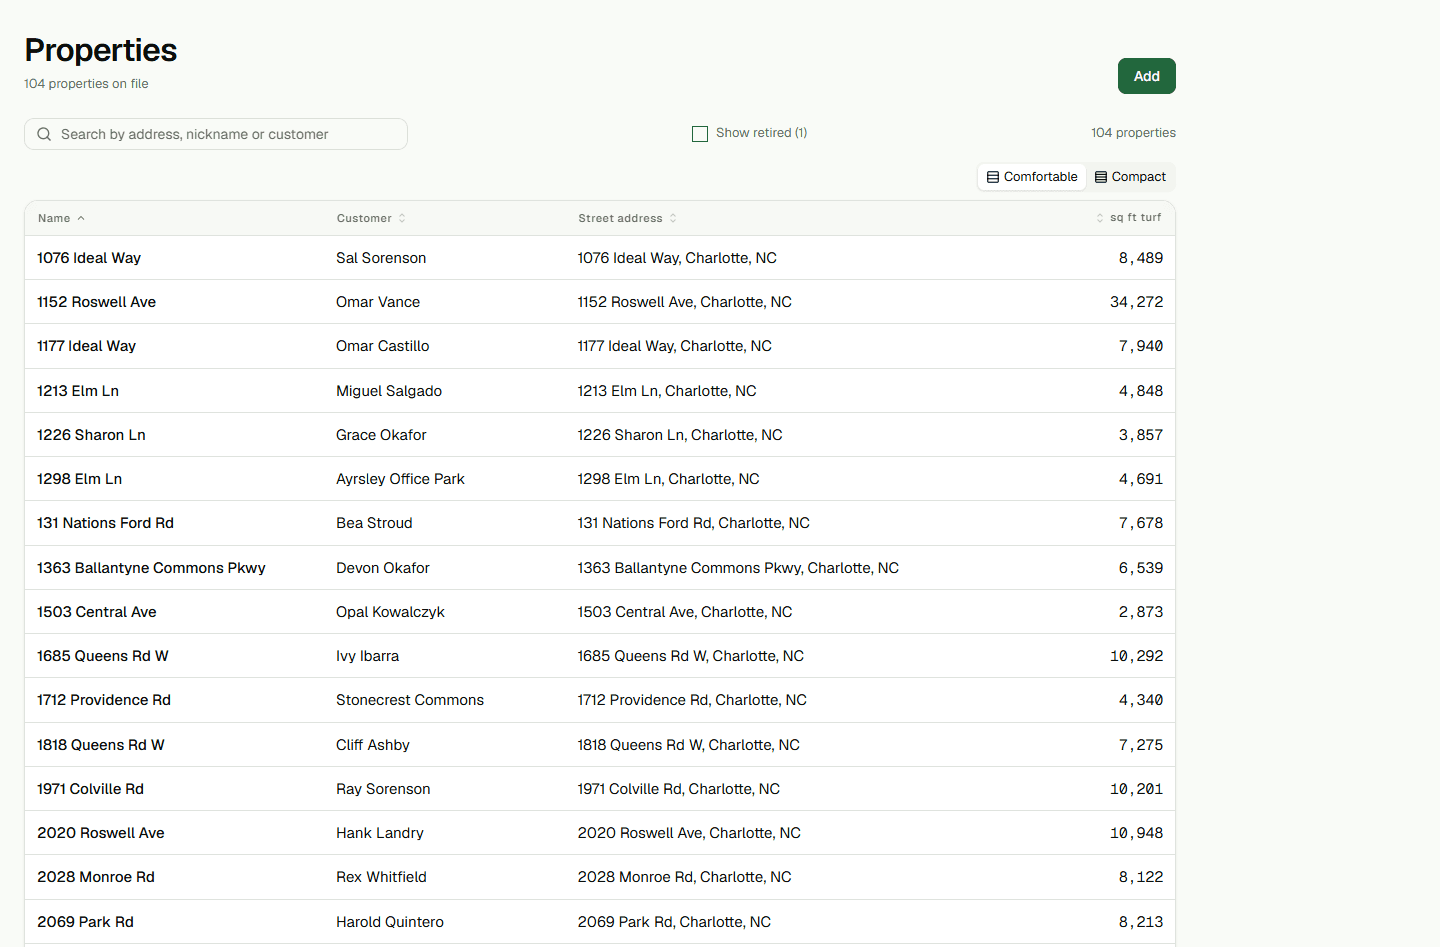Sort table by Customer column
The height and width of the screenshot is (947, 1440).
pos(371,218)
